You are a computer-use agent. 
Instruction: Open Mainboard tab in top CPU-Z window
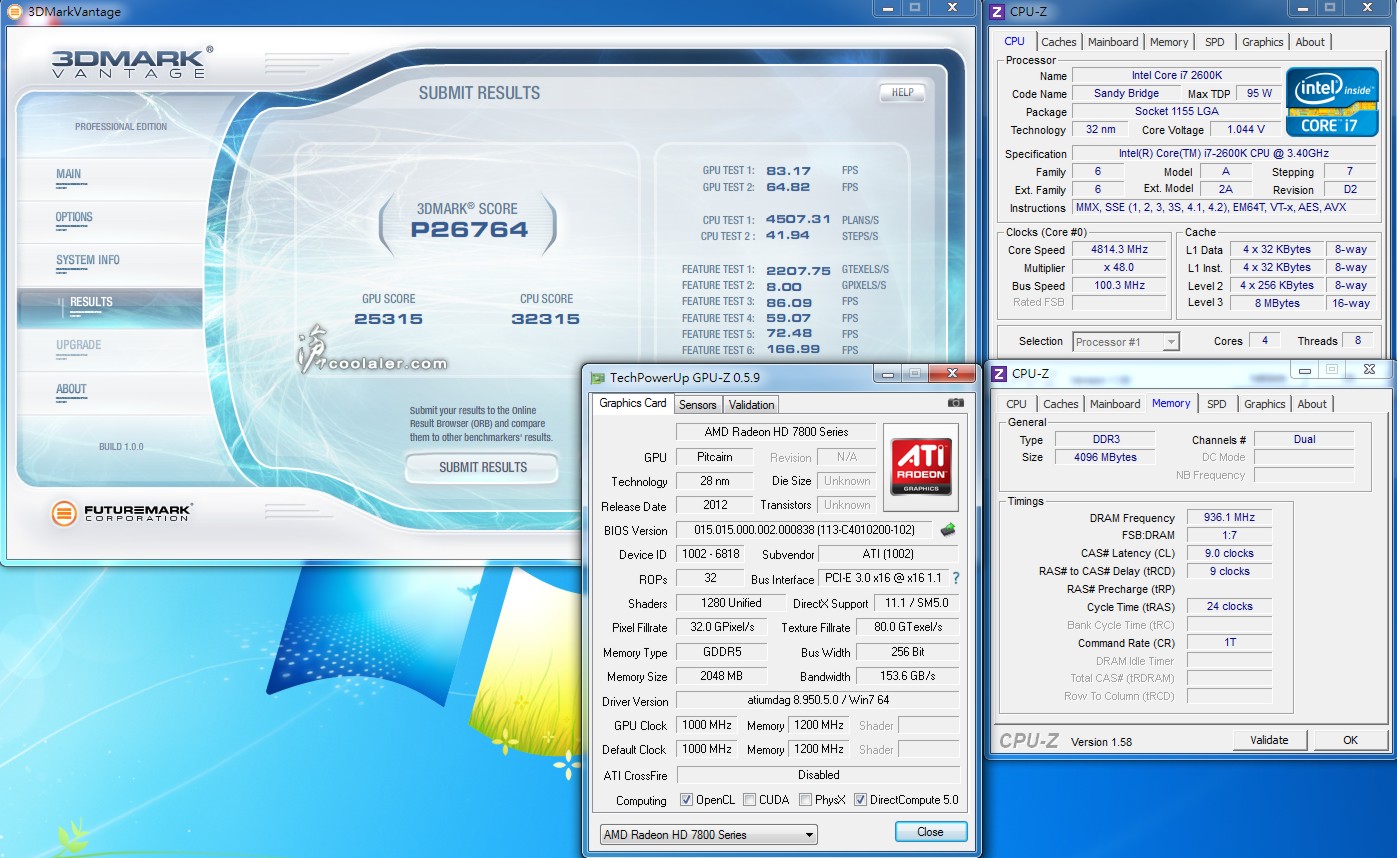[x=1113, y=42]
